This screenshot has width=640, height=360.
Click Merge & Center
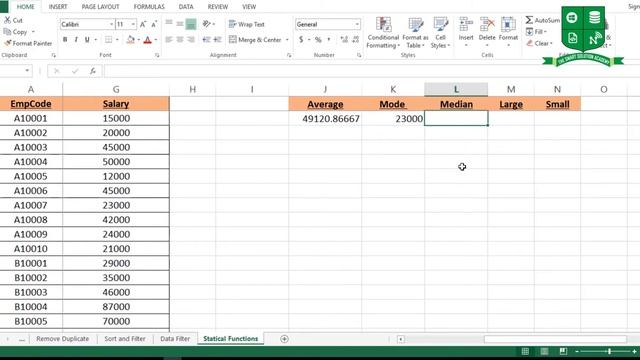click(255, 40)
